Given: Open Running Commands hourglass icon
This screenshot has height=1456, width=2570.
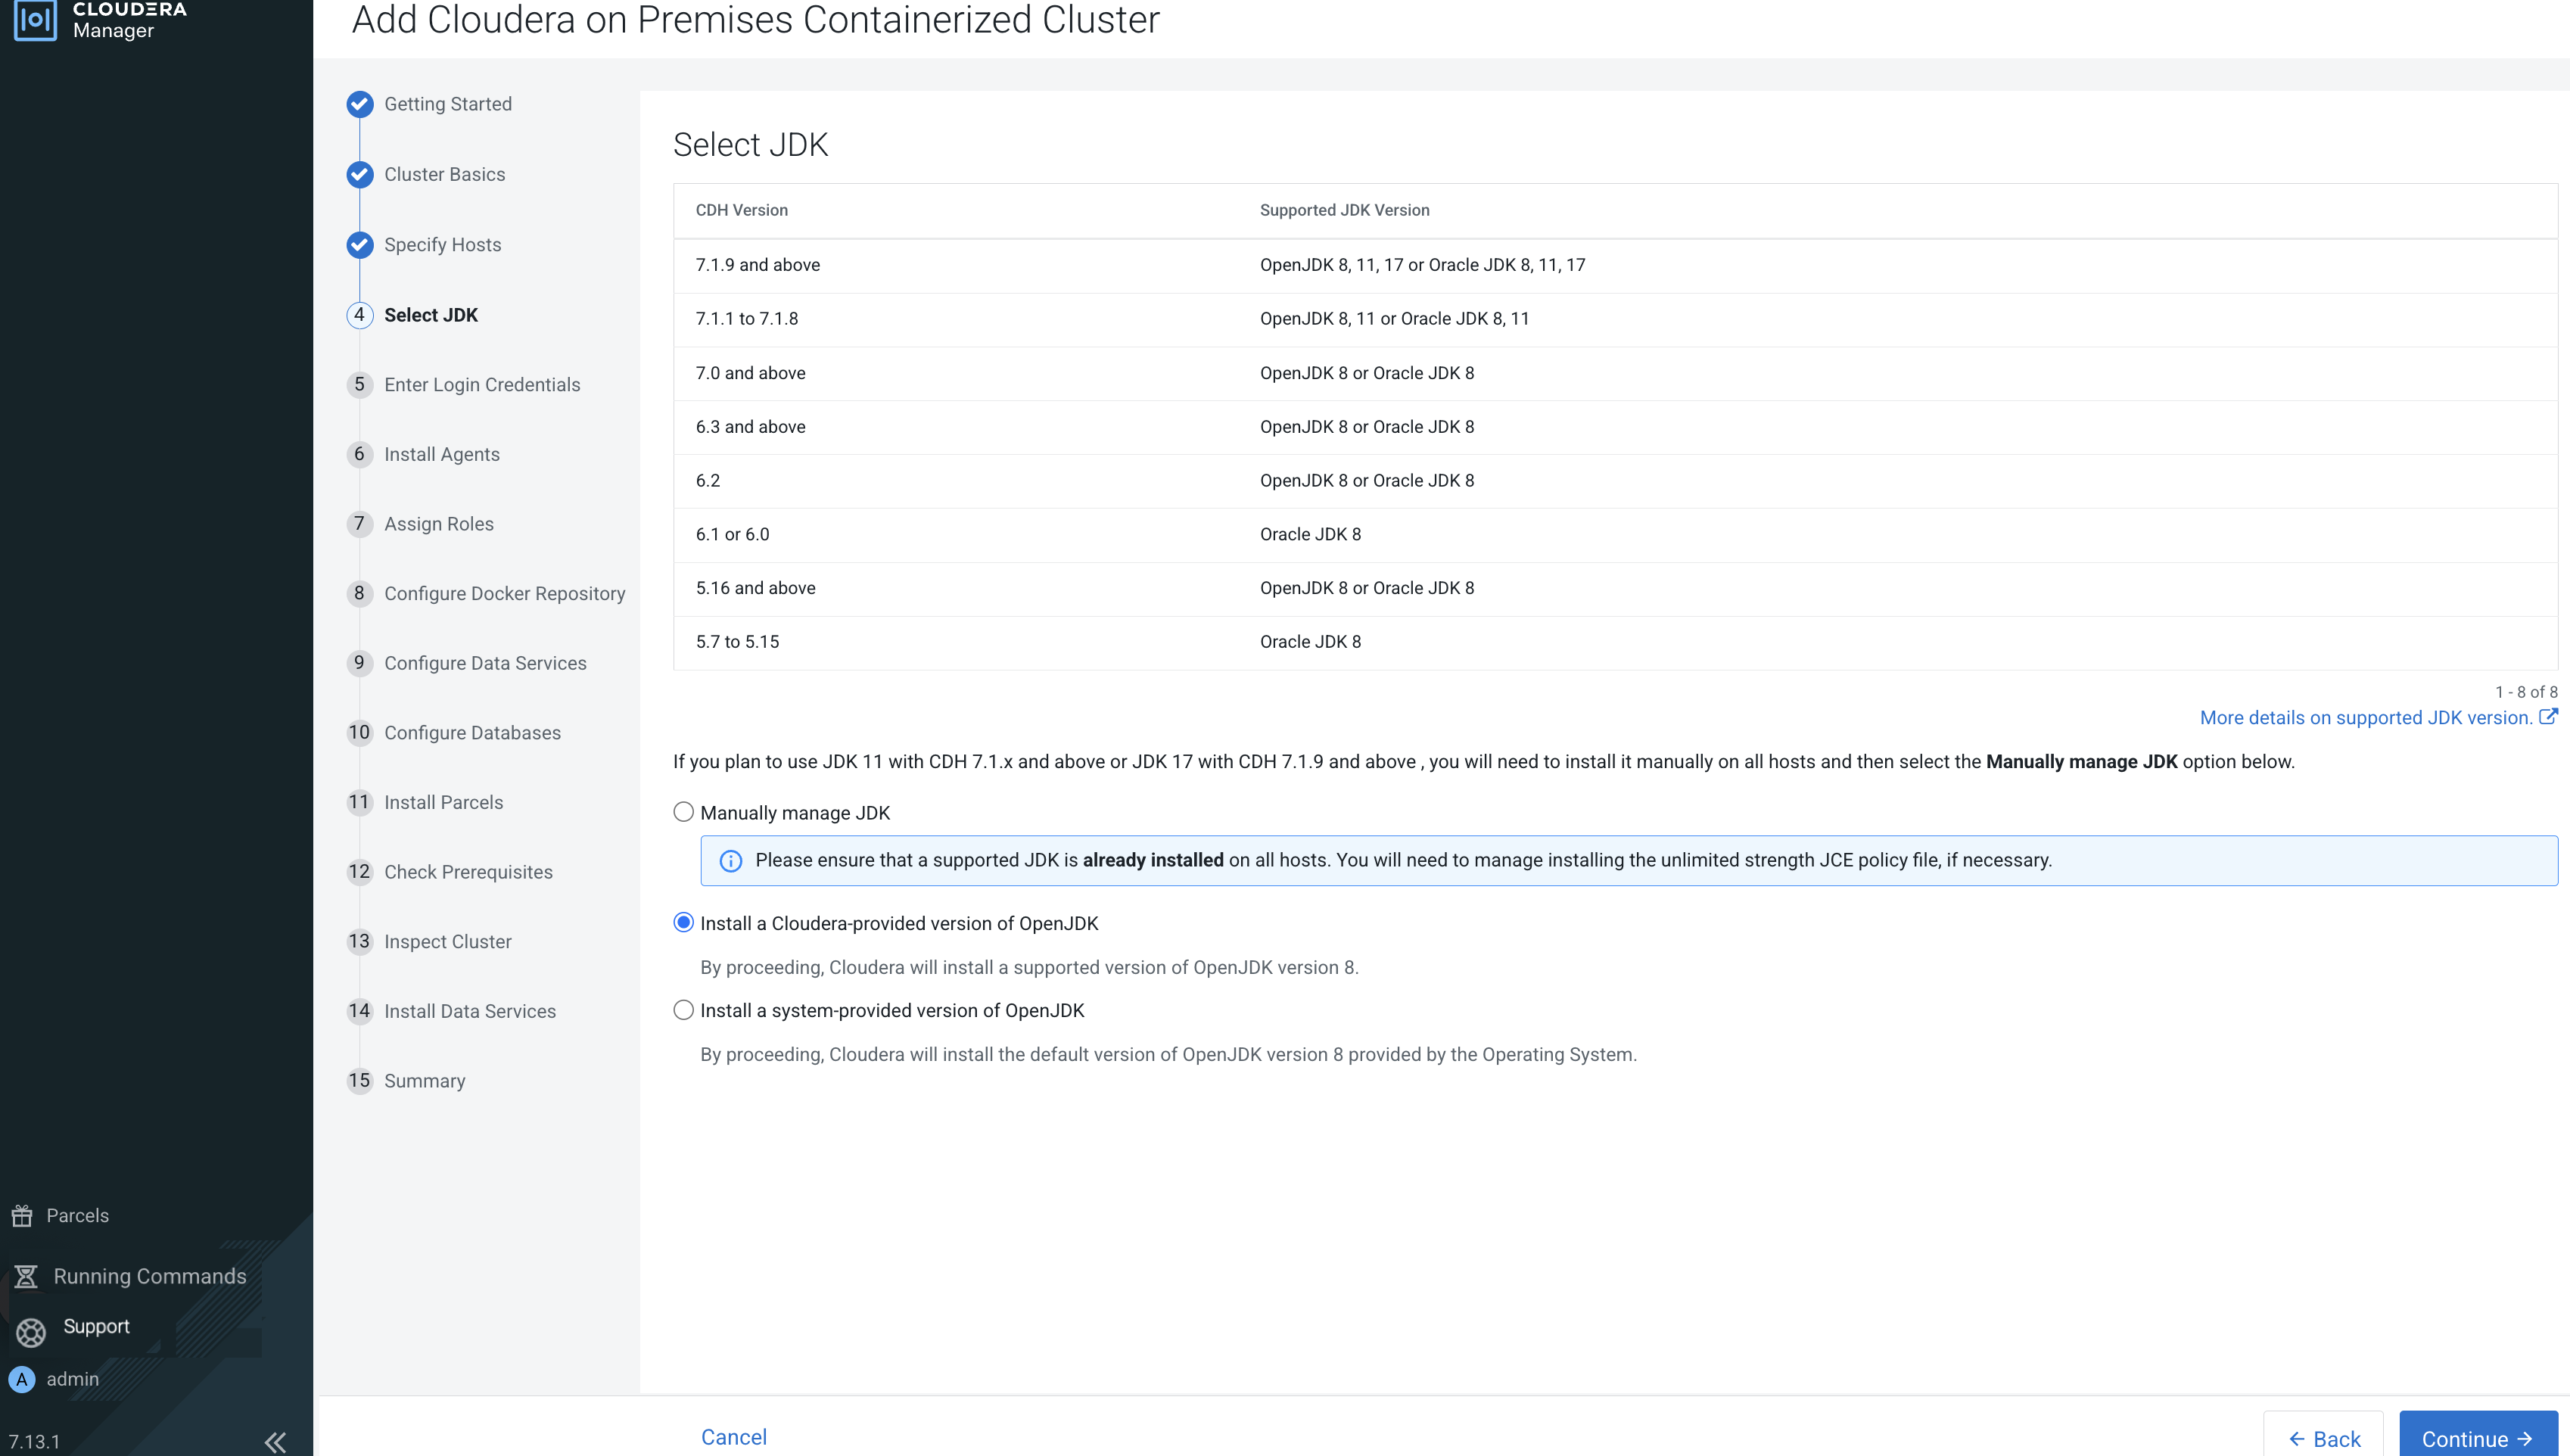Looking at the screenshot, I should pyautogui.click(x=26, y=1277).
